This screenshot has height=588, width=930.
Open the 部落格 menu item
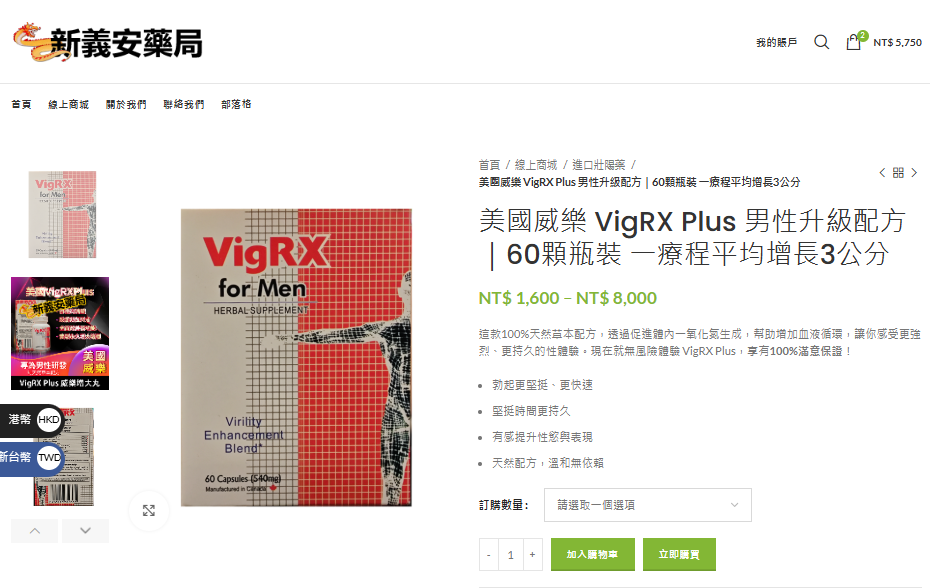[236, 104]
